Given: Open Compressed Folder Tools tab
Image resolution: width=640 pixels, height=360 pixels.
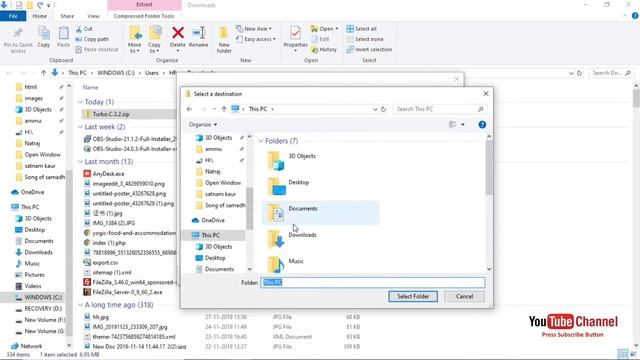Looking at the screenshot, I should point(144,16).
